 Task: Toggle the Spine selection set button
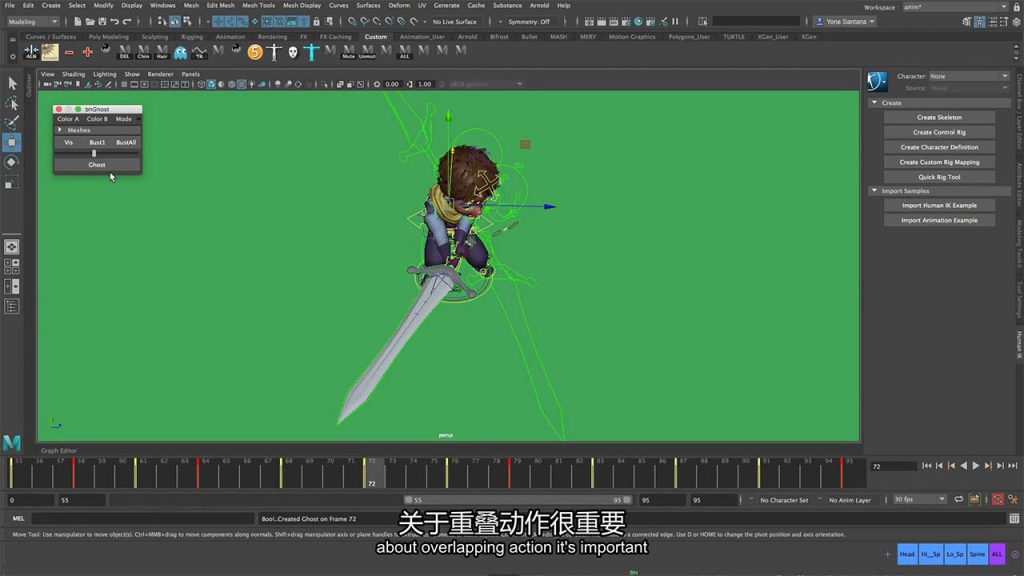pyautogui.click(x=977, y=554)
